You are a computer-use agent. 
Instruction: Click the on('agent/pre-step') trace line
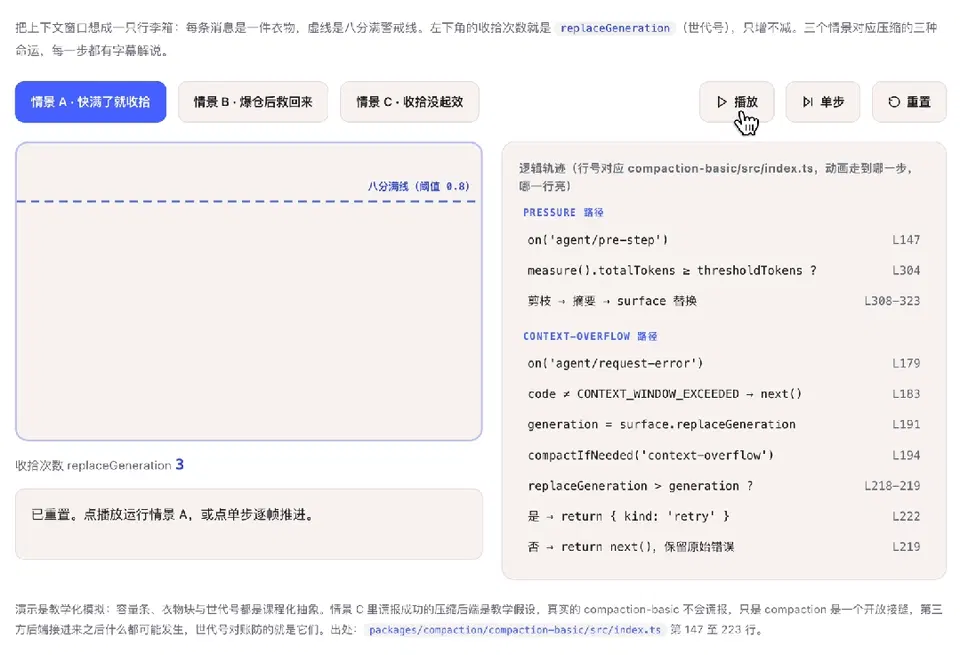click(724, 240)
